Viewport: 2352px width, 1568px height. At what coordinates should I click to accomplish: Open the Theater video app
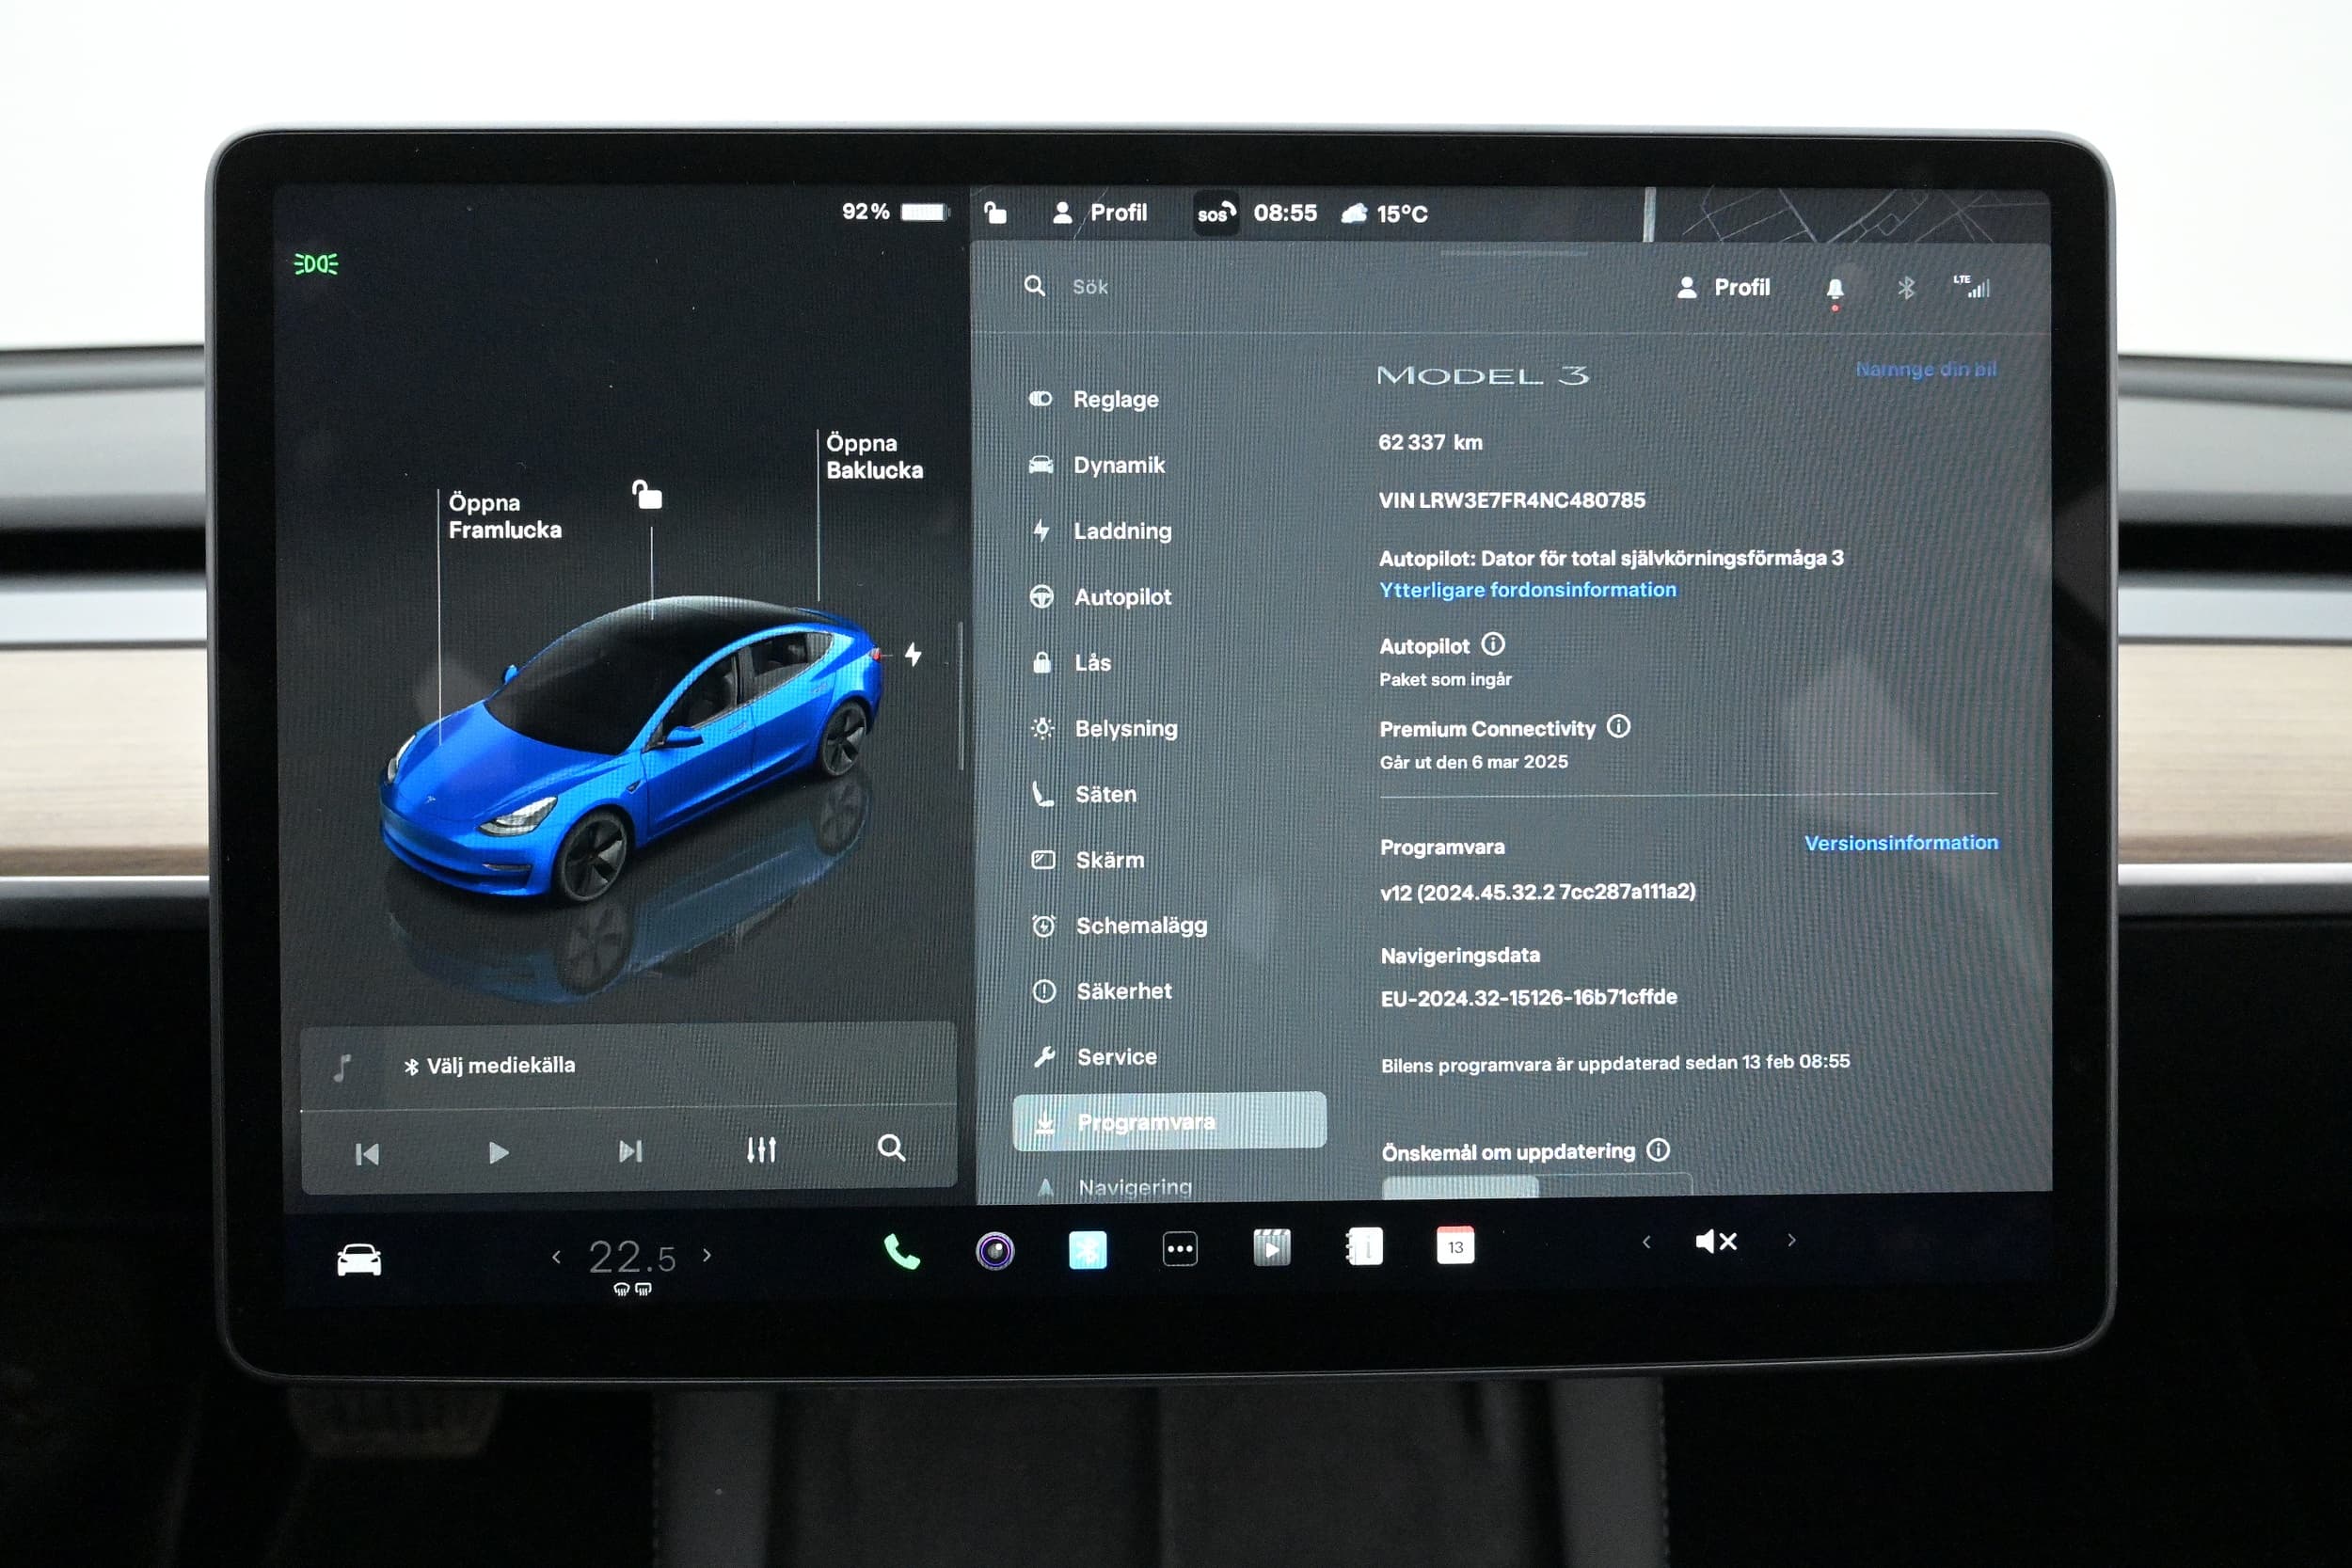tap(1271, 1247)
